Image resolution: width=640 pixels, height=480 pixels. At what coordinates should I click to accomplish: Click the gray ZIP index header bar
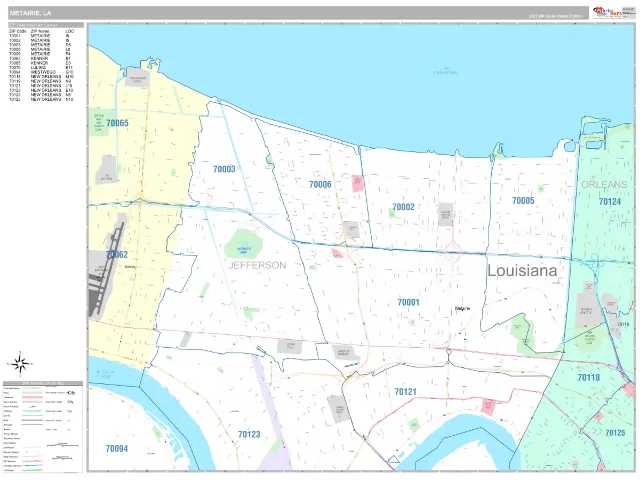(46, 25)
